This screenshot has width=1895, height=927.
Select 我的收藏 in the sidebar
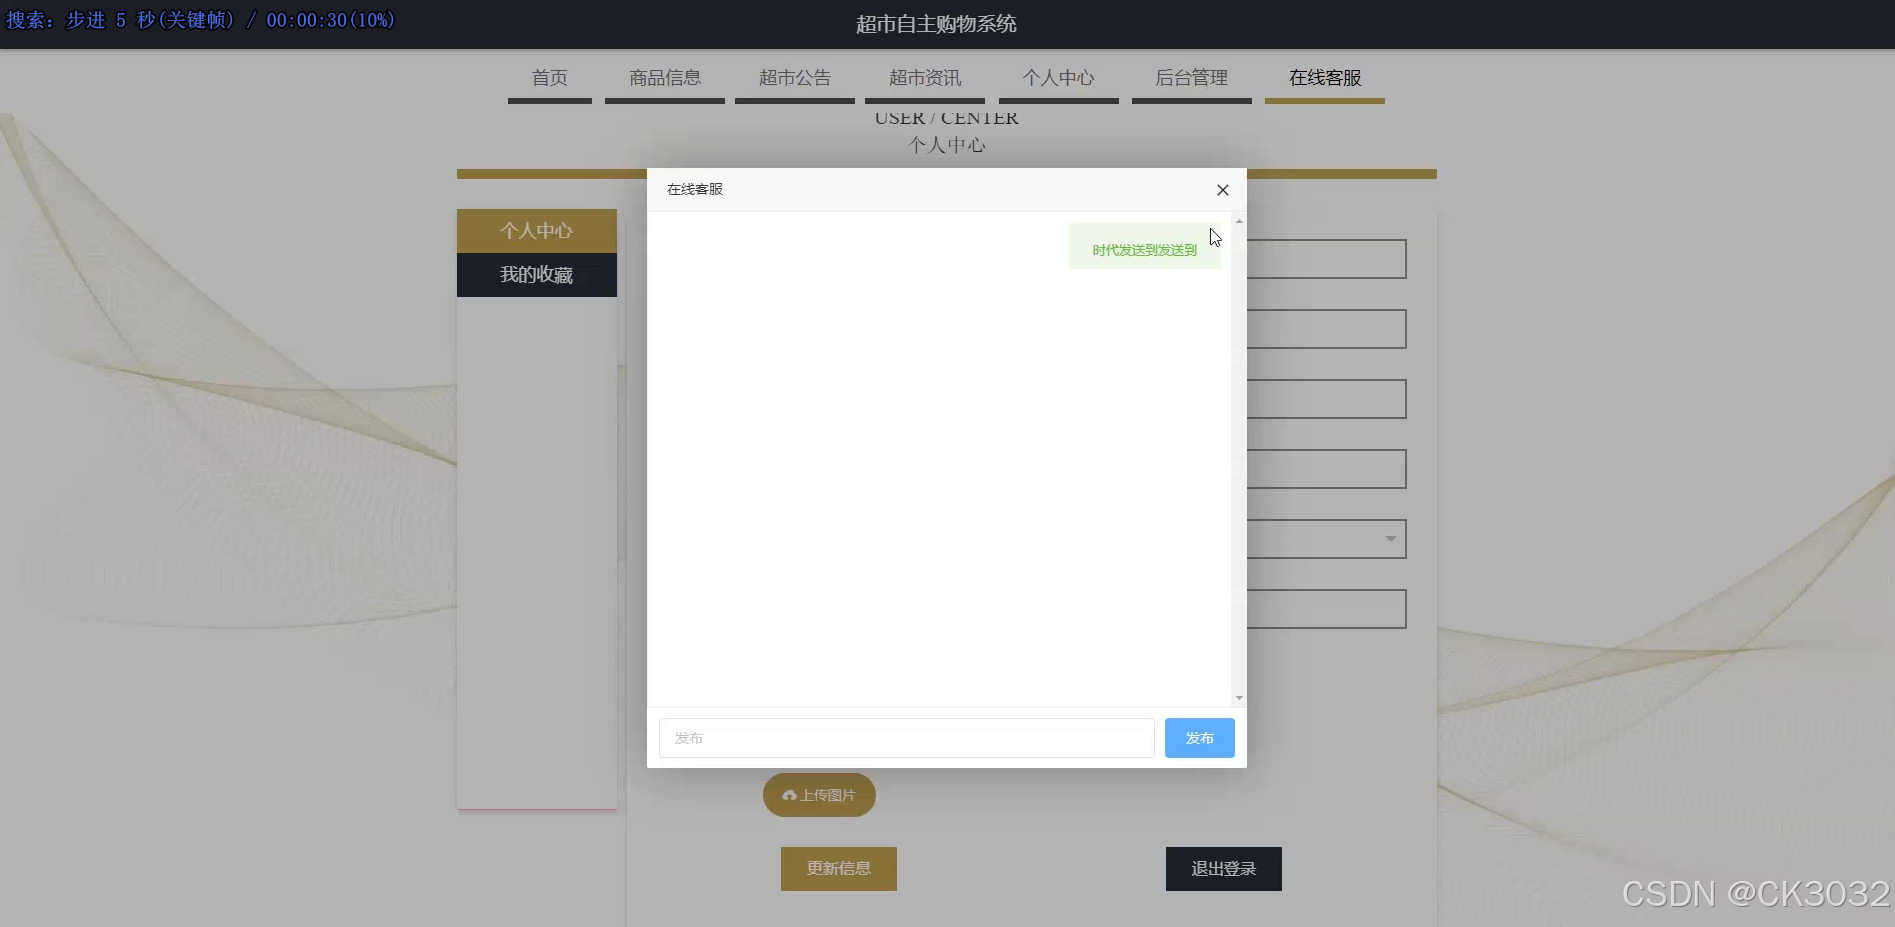point(536,275)
